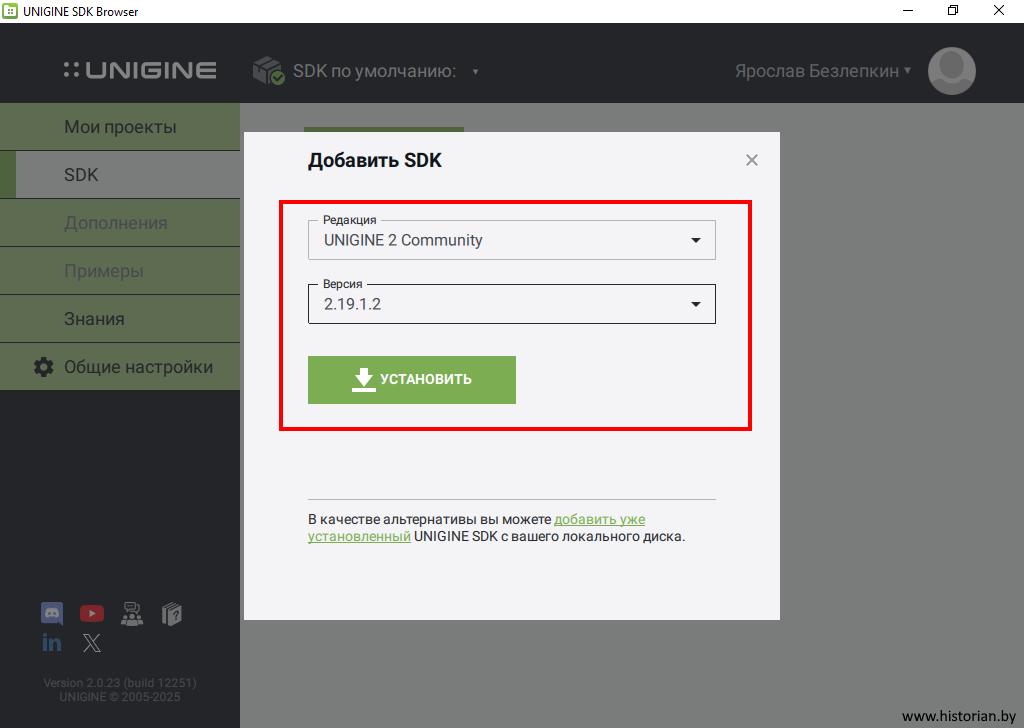Open the Ярослав Безлепкин account menu

(822, 72)
